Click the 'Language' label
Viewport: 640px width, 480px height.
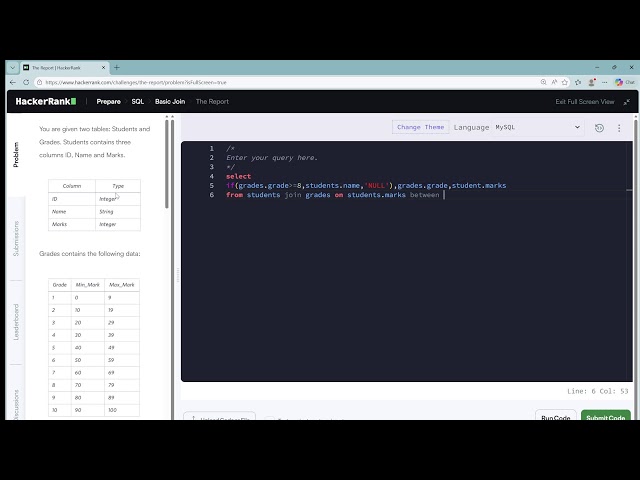pyautogui.click(x=471, y=127)
